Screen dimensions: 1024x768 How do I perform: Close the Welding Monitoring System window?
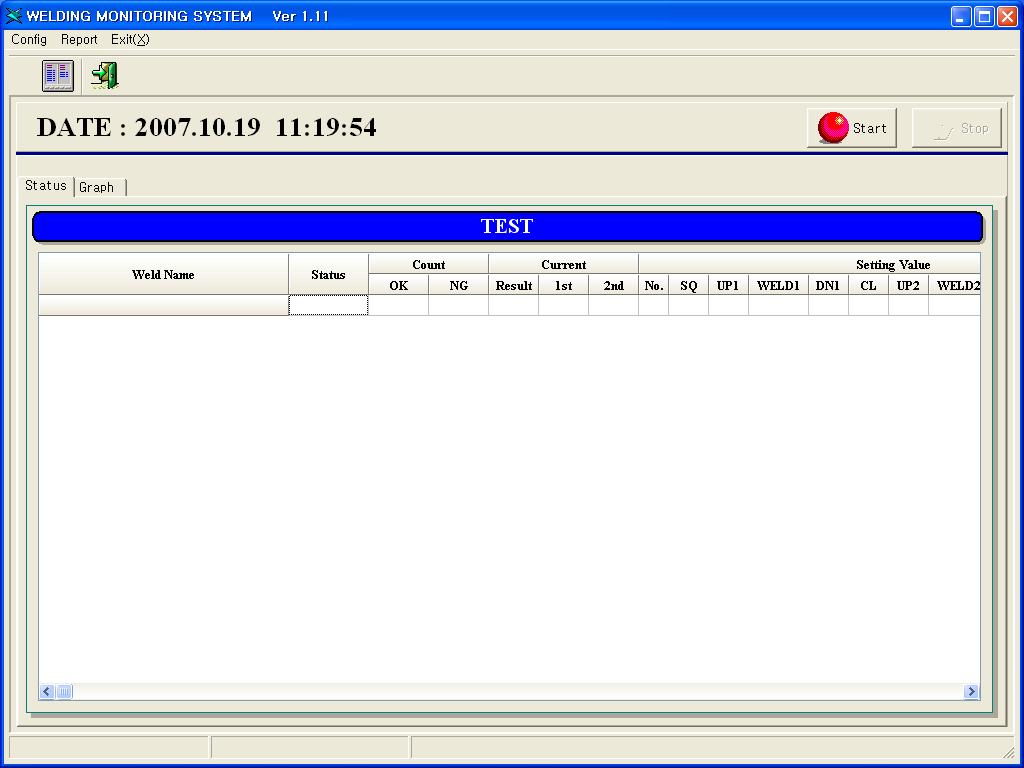click(1007, 16)
